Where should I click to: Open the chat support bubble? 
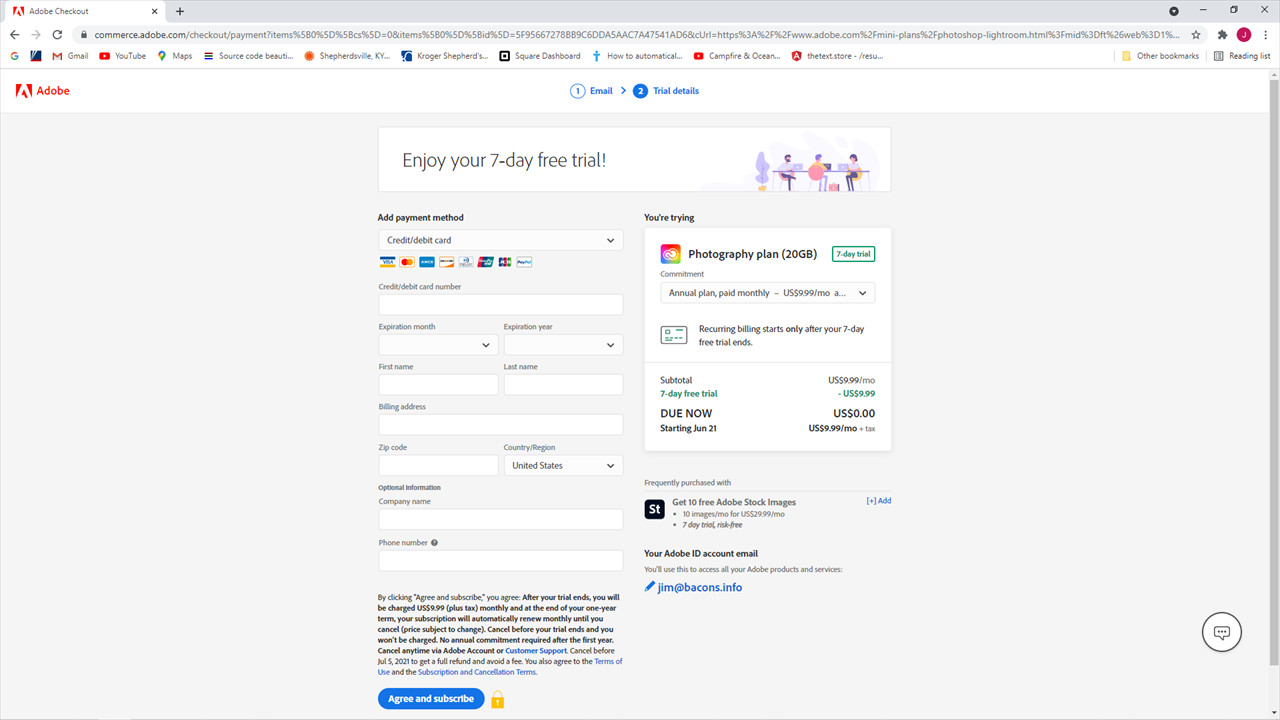pos(1221,632)
